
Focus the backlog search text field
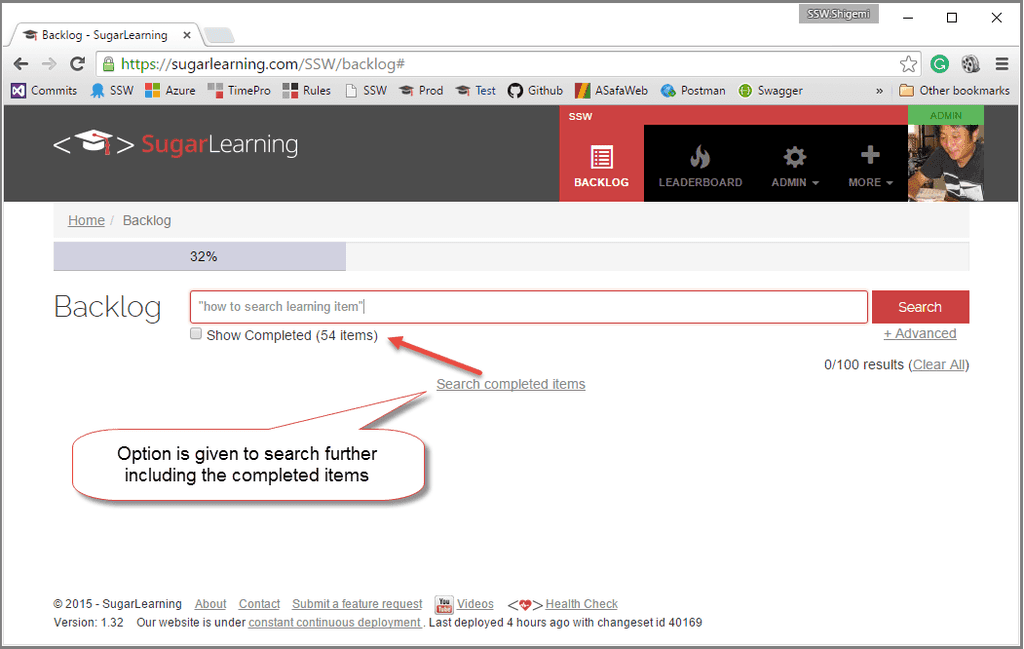[528, 307]
